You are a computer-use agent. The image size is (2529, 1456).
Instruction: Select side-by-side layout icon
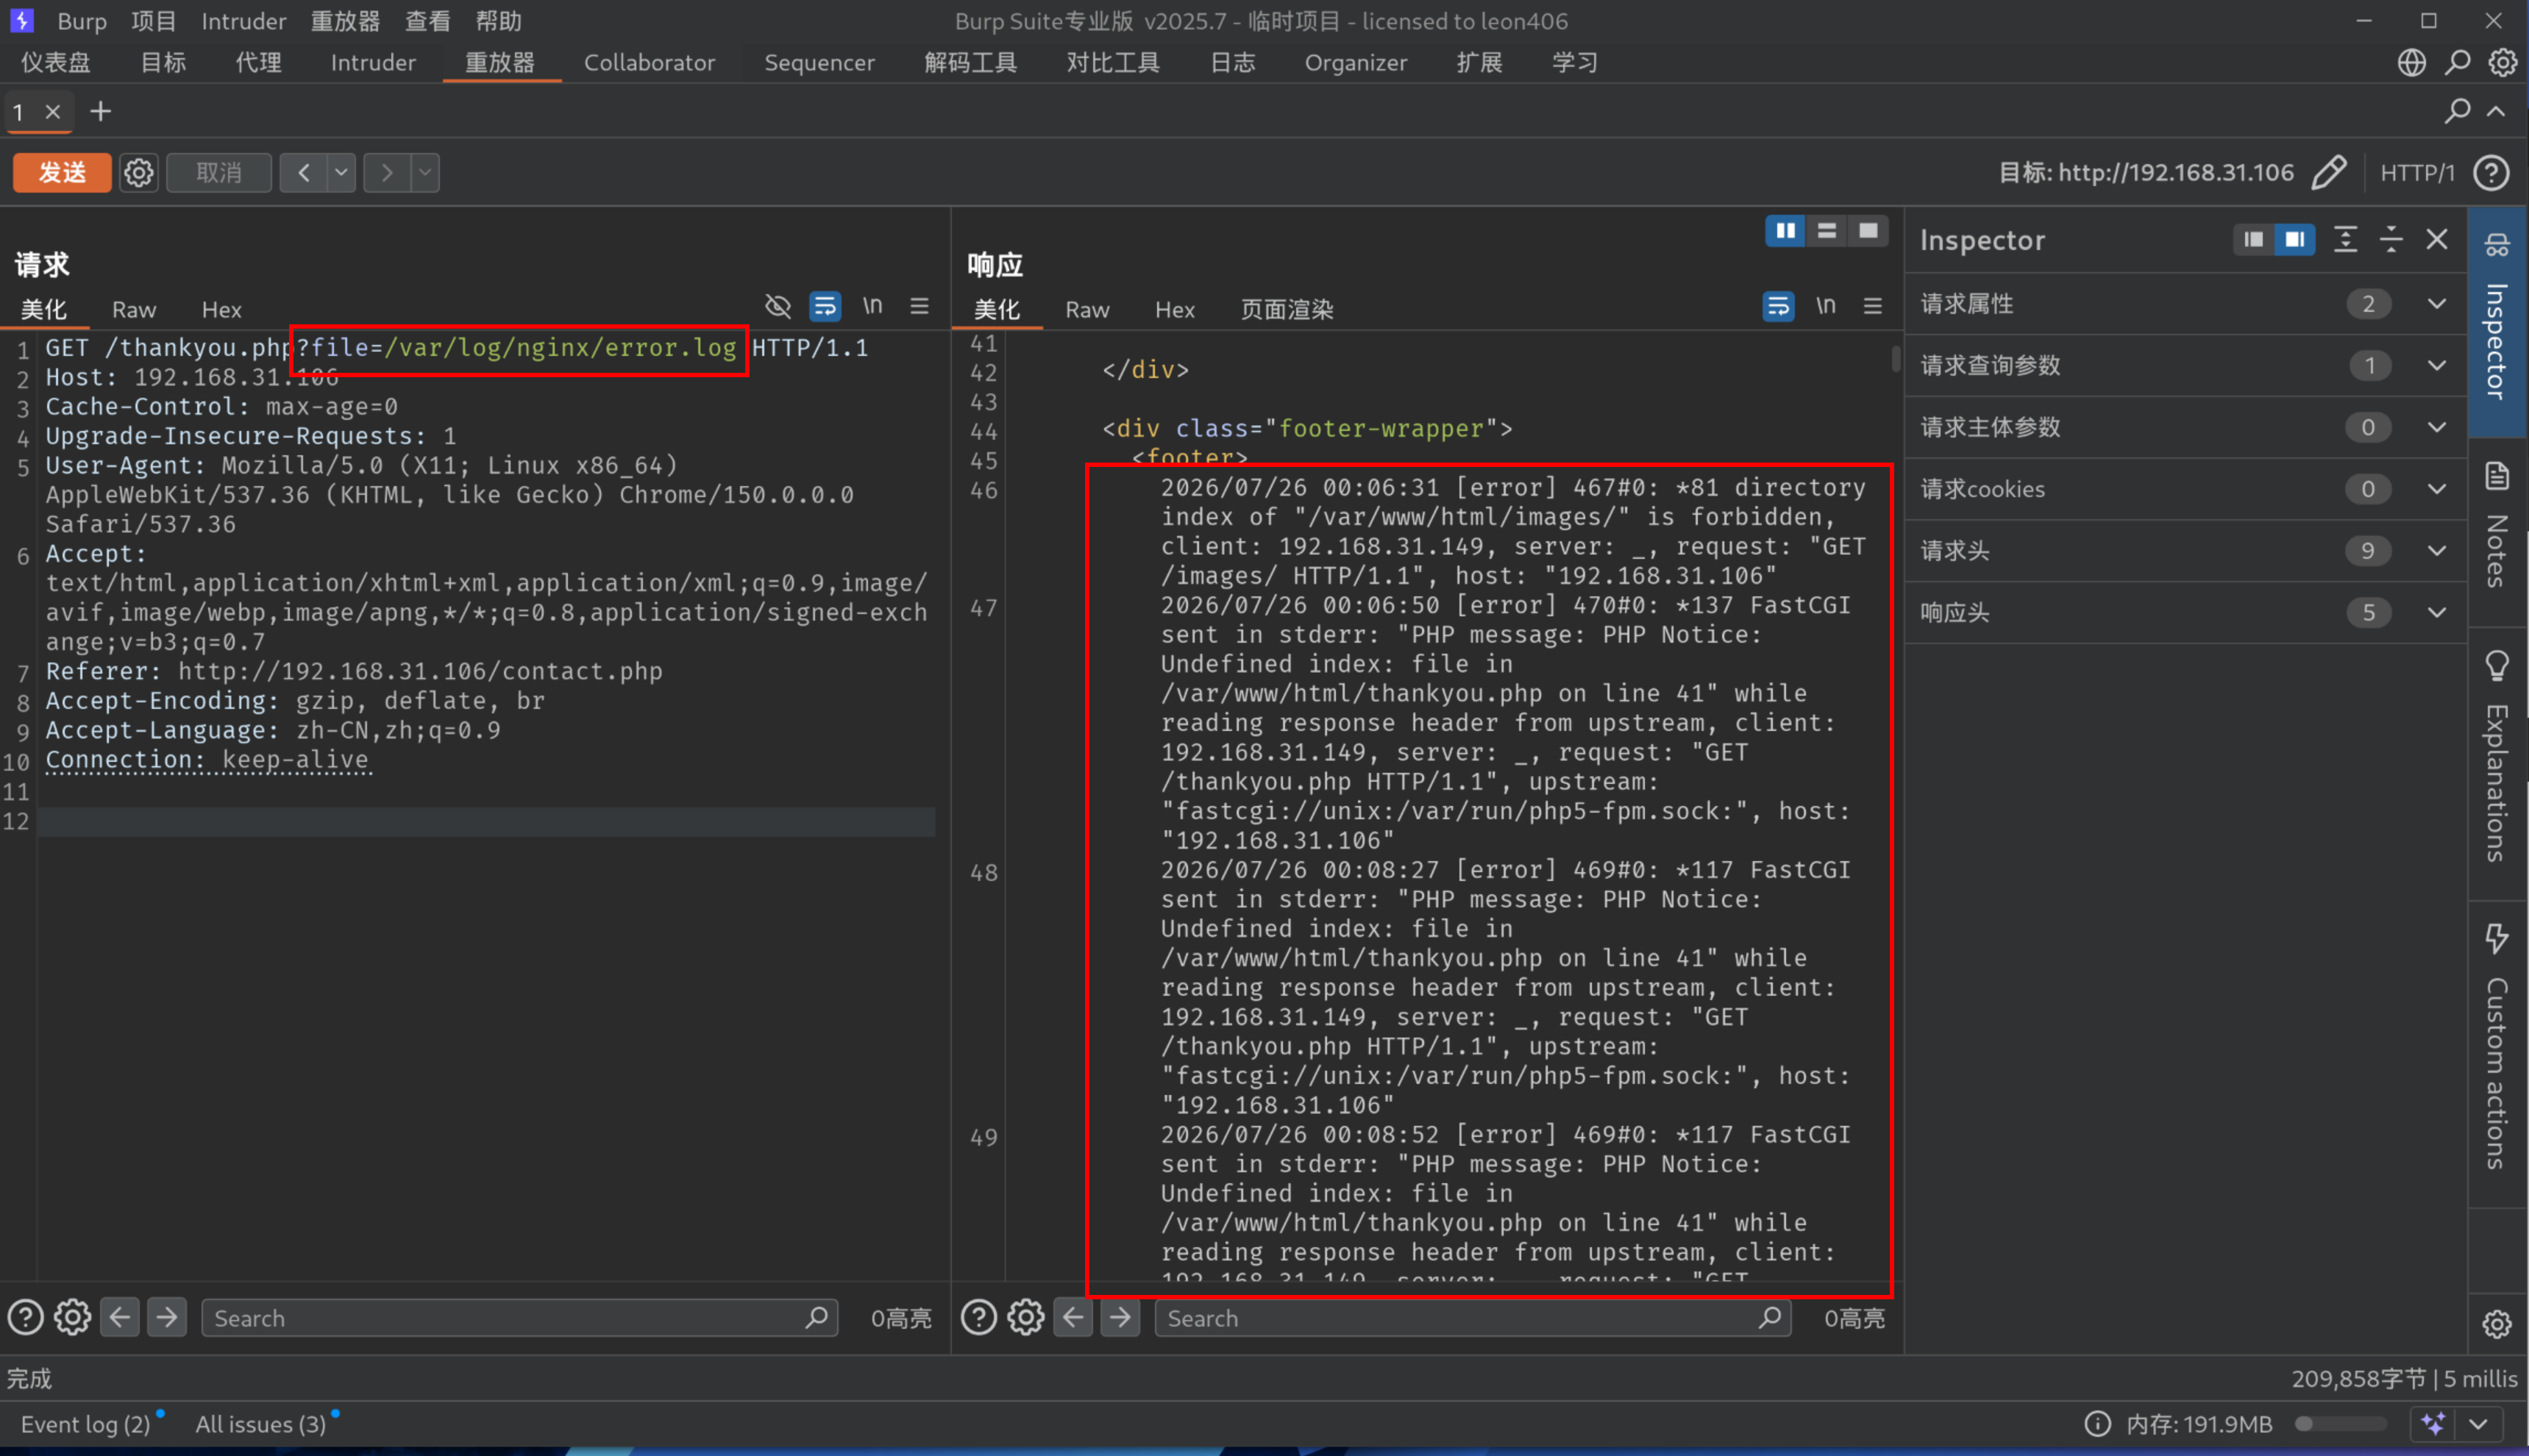[1785, 231]
